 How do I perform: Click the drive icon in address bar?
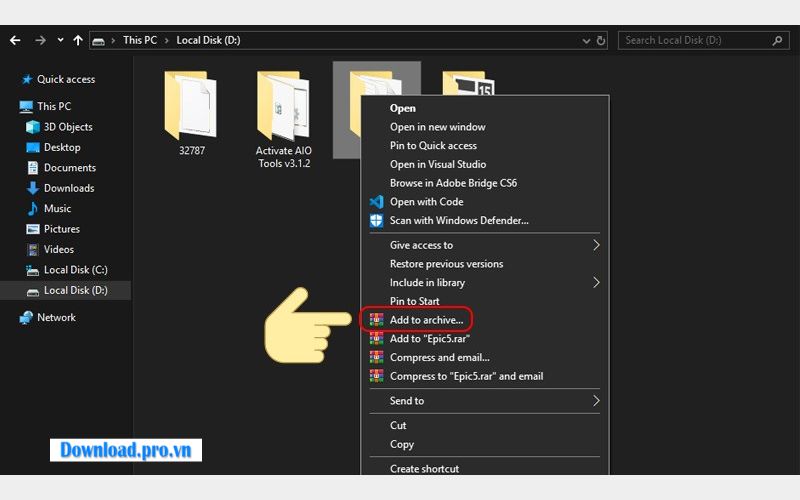pos(98,41)
